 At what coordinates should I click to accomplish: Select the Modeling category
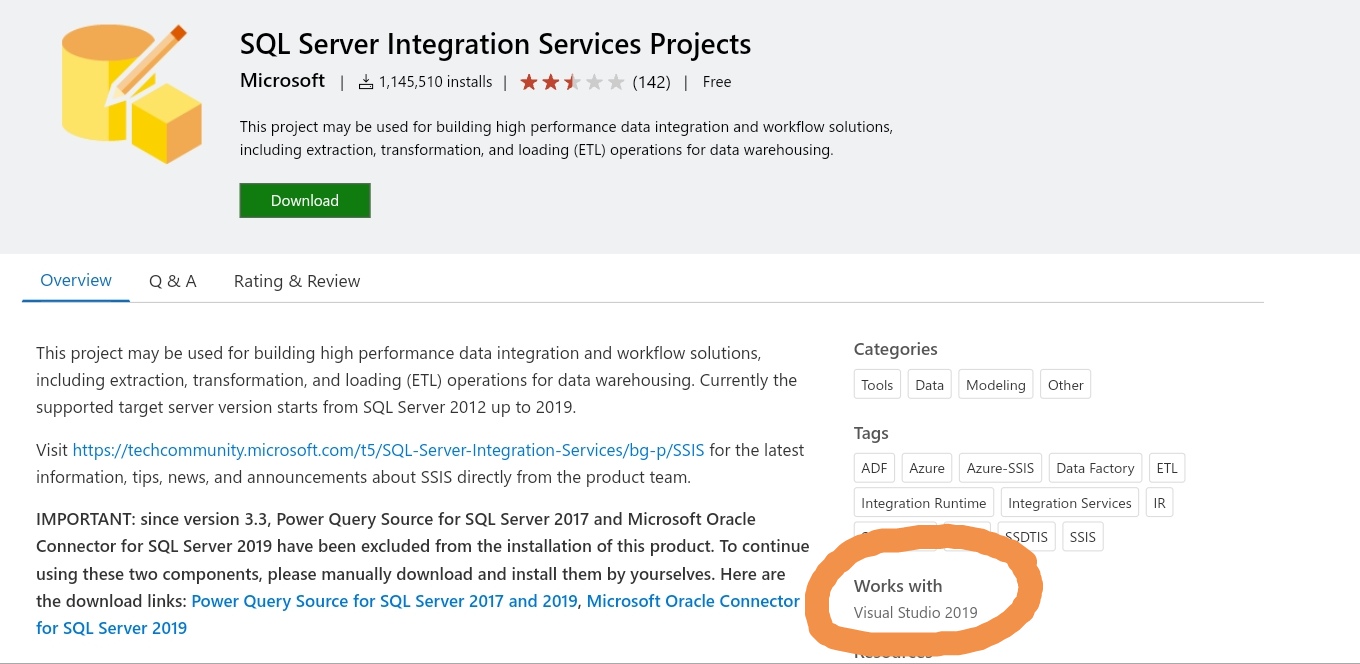995,385
